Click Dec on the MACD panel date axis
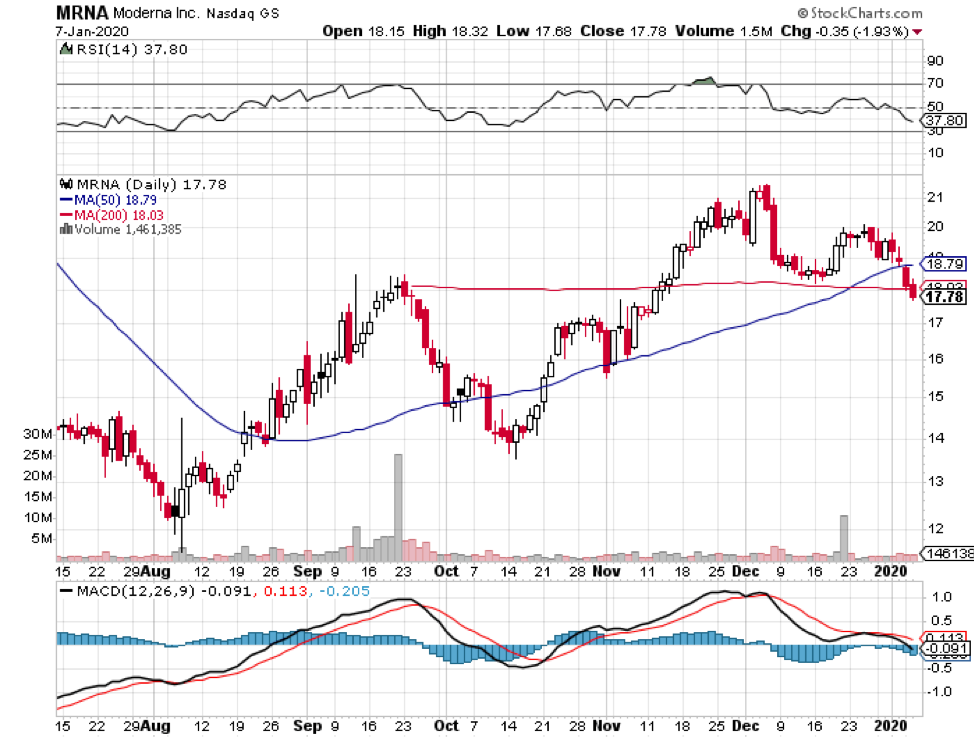 pyautogui.click(x=745, y=726)
